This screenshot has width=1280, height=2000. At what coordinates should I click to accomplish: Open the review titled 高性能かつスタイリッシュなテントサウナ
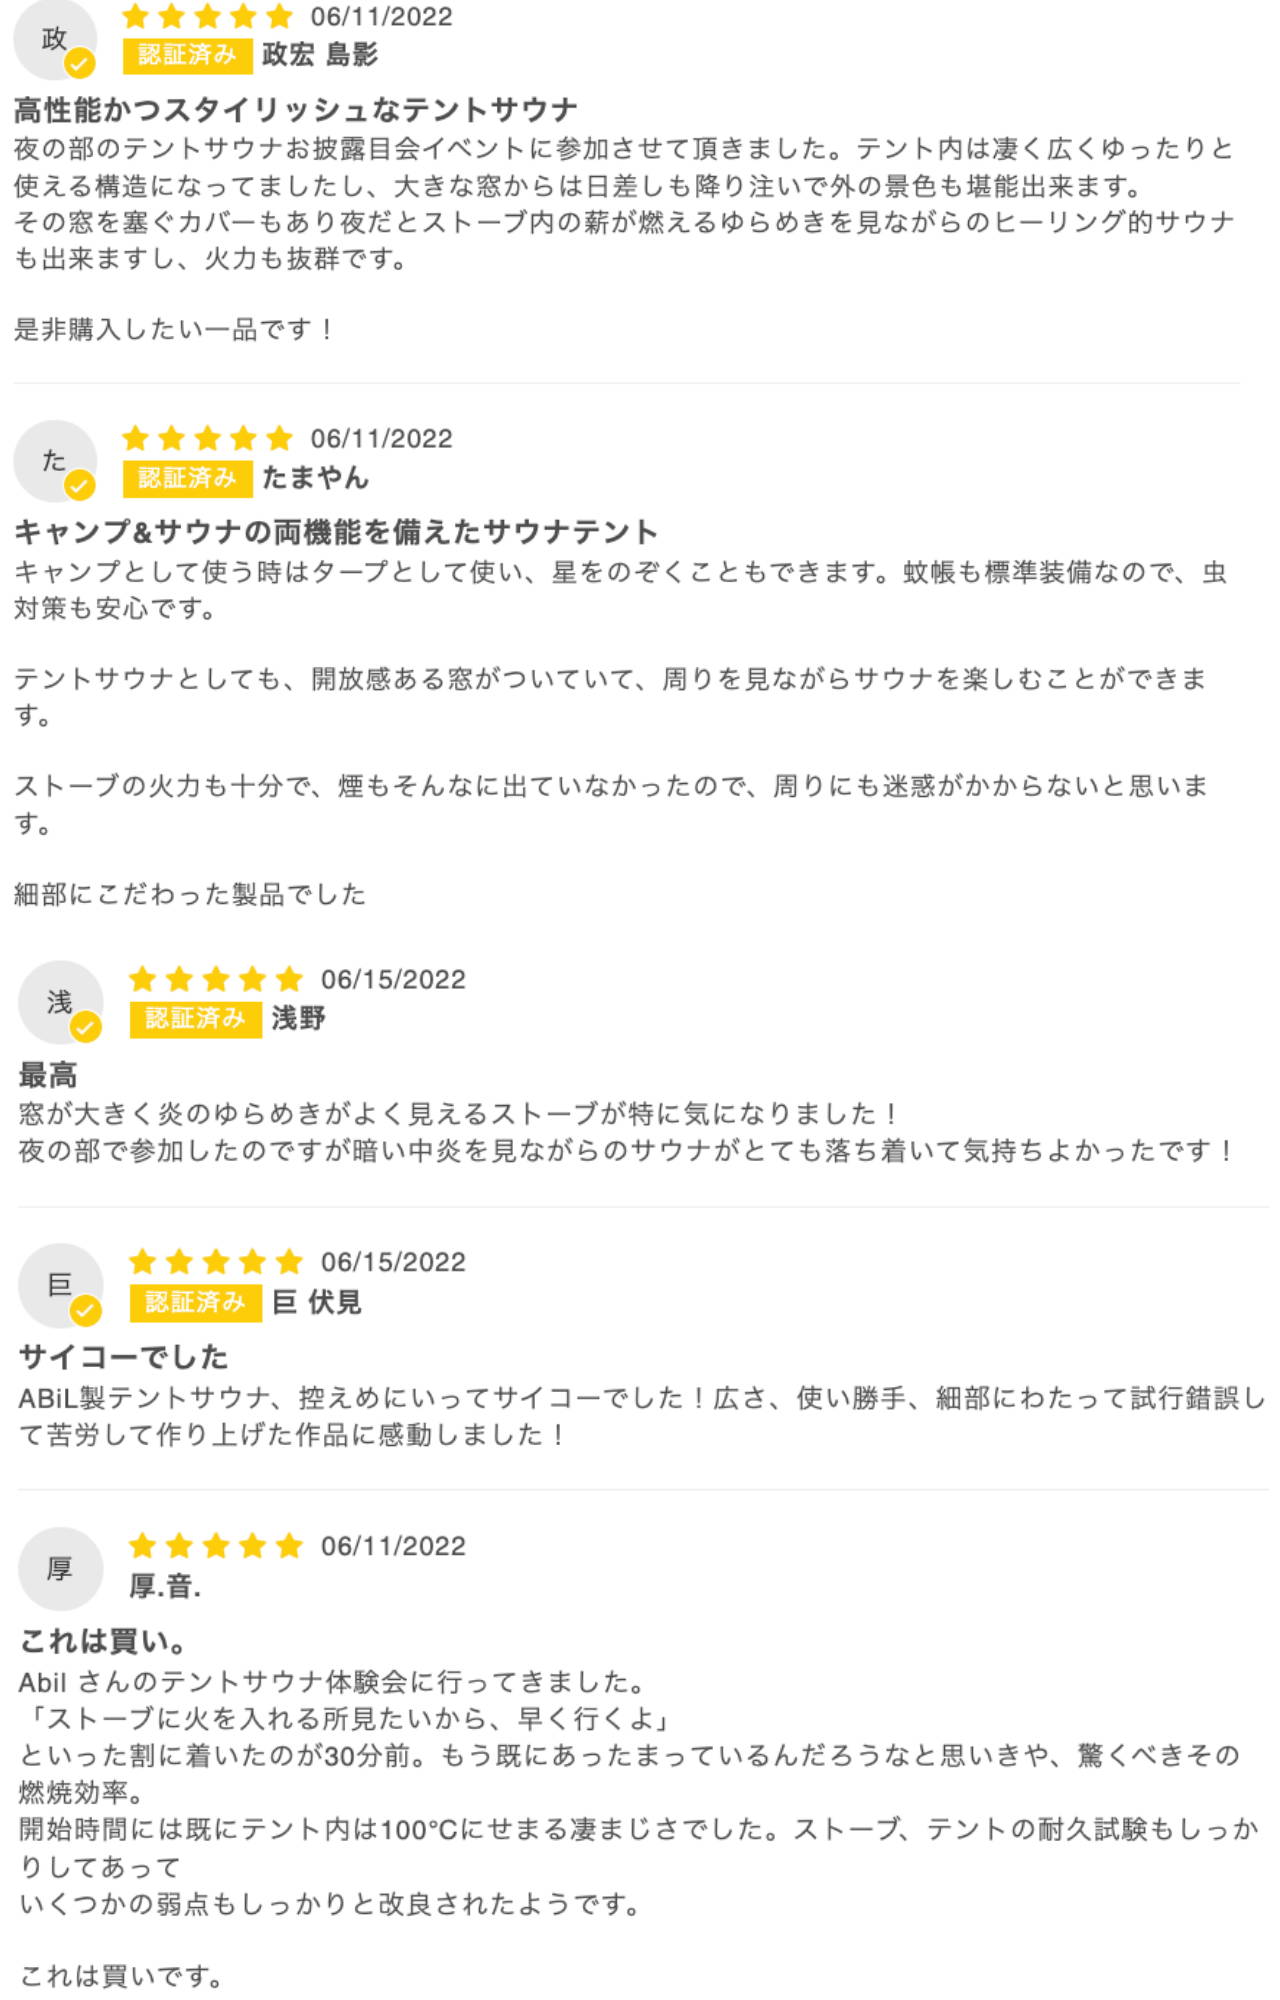[296, 109]
